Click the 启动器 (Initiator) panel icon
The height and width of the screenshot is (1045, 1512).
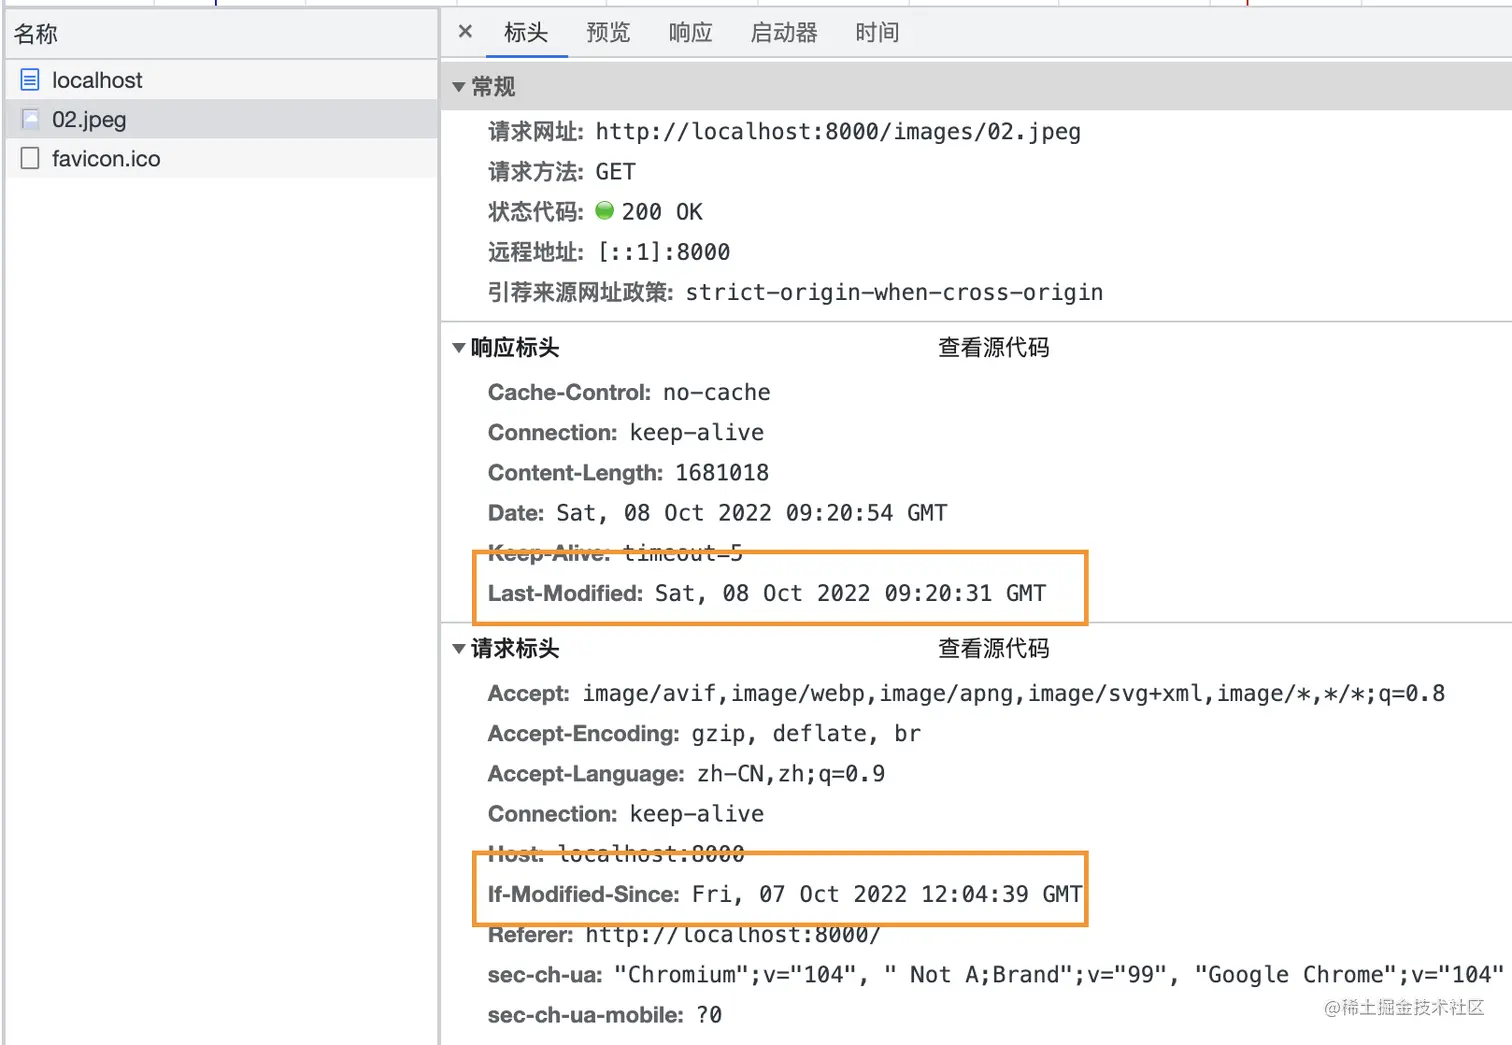click(x=784, y=31)
